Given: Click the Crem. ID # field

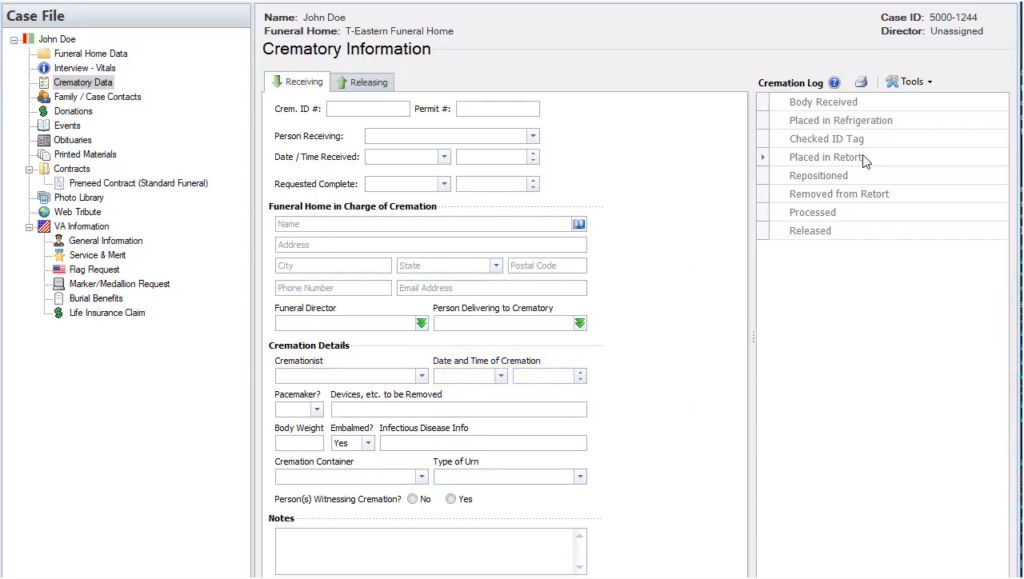Looking at the screenshot, I should pyautogui.click(x=368, y=109).
